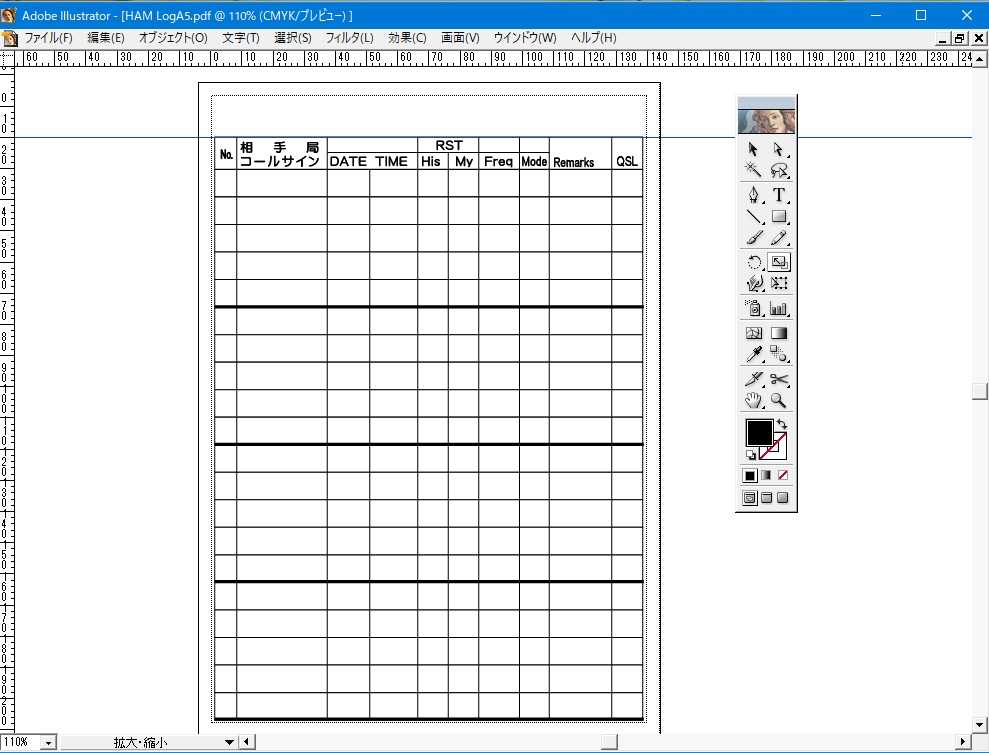Viewport: 989px width, 753px height.
Task: Select the Gradient tool
Action: click(x=779, y=333)
